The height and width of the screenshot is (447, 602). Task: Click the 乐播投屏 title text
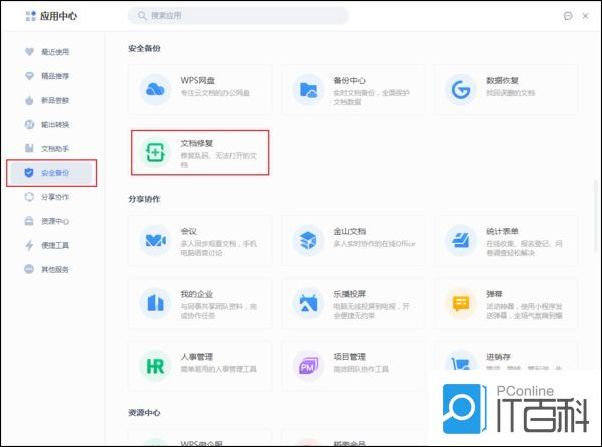(x=349, y=294)
